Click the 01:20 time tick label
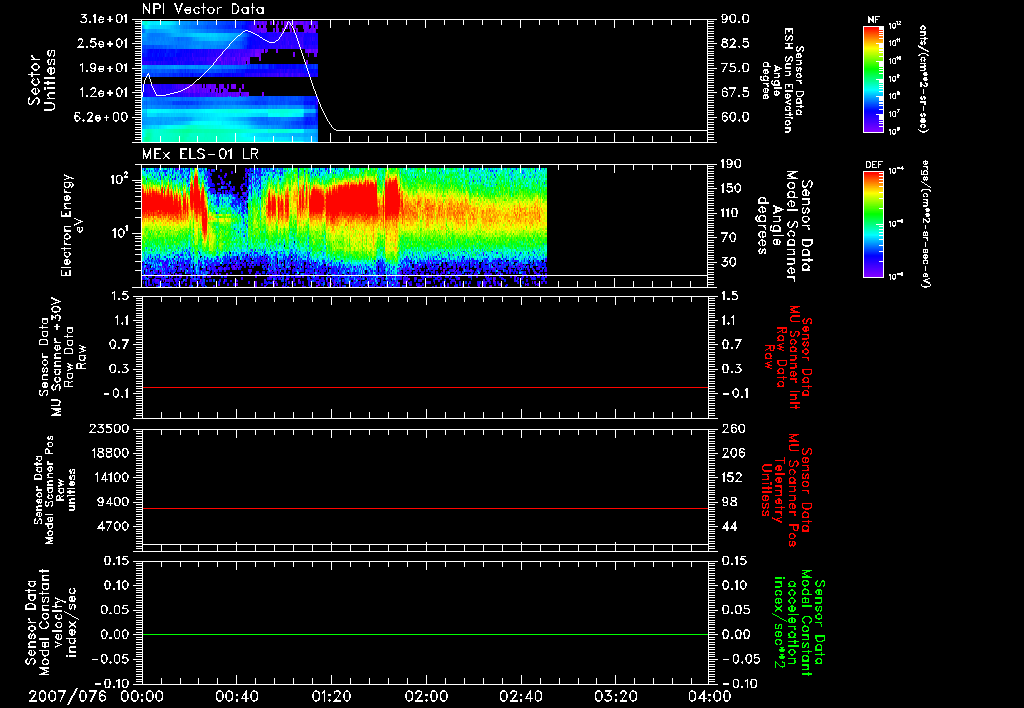The image size is (1024, 708). tap(331, 696)
